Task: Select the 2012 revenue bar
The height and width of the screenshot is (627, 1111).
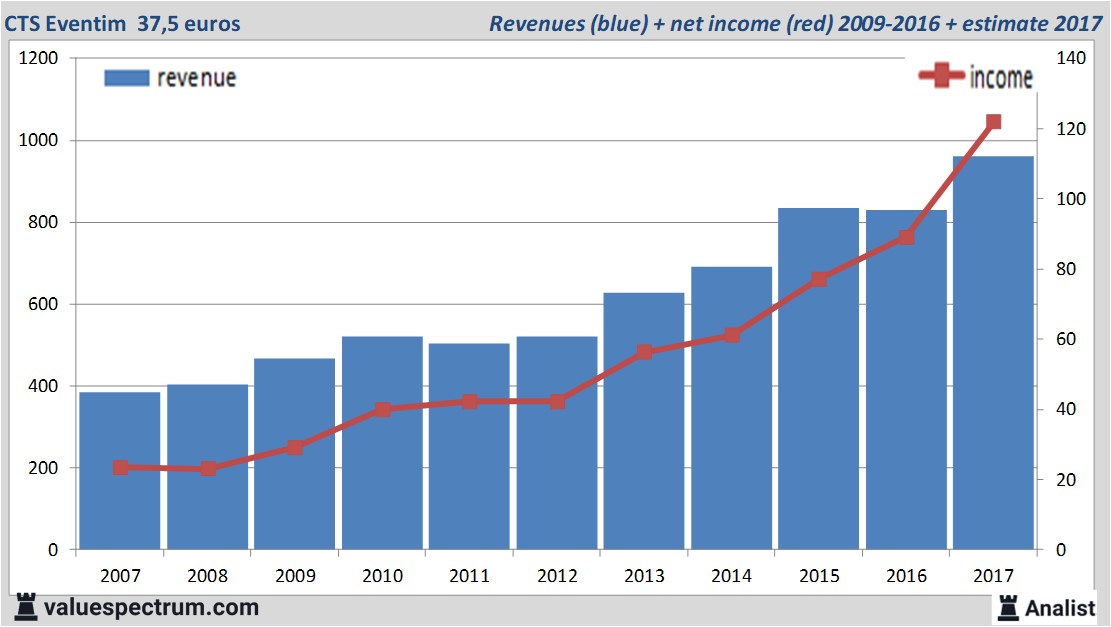Action: pos(557,443)
